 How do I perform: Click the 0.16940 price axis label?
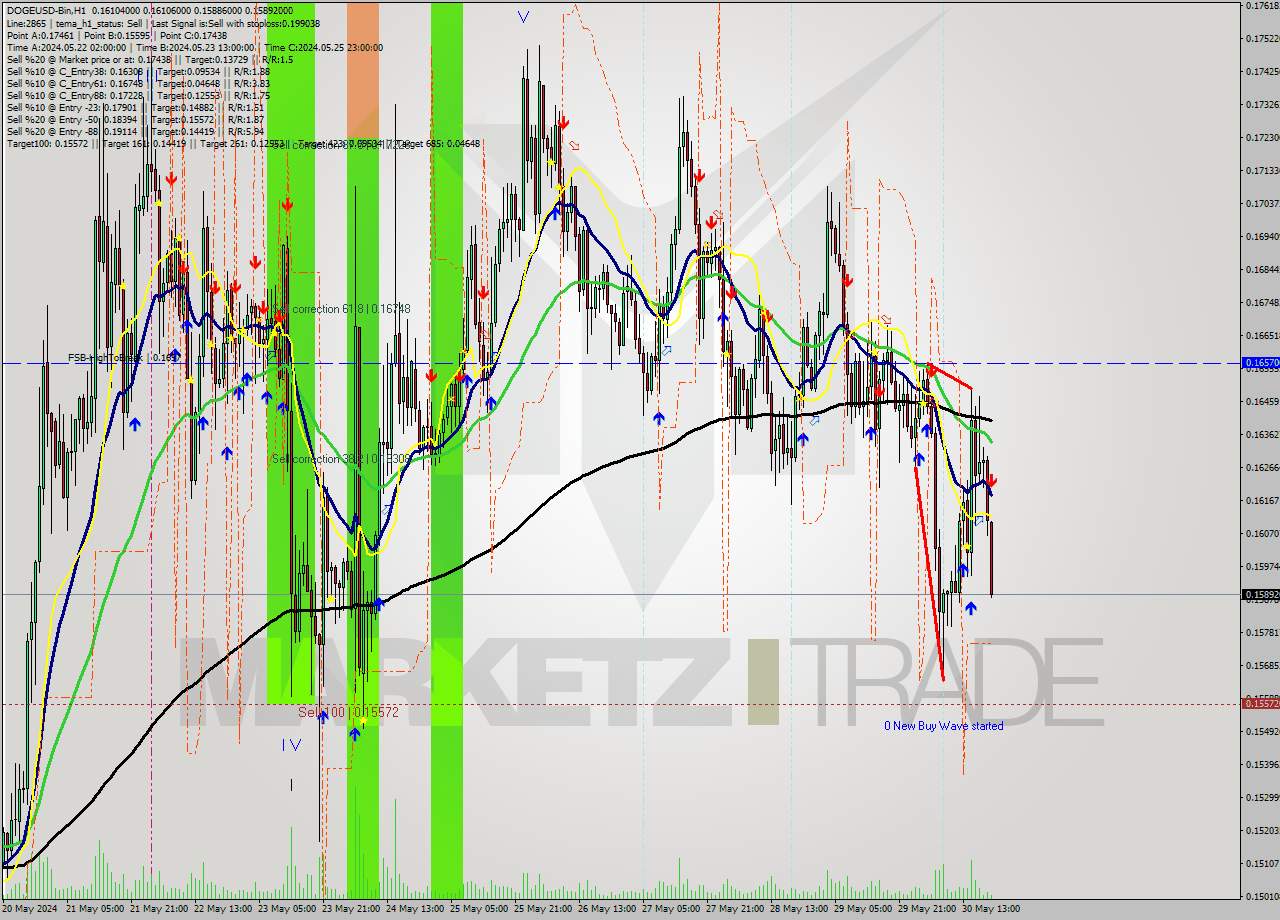point(1261,236)
